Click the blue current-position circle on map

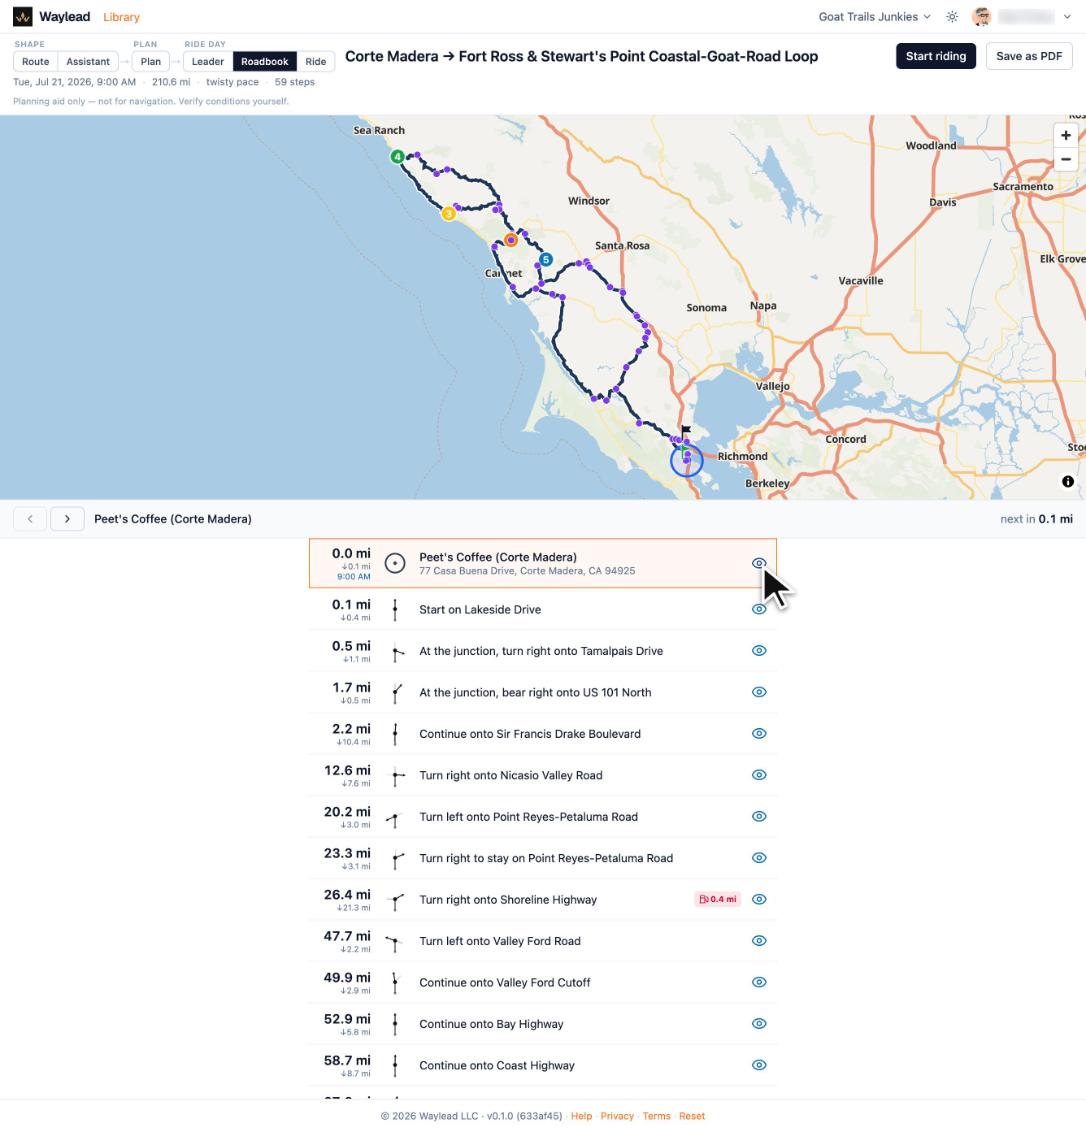pos(687,460)
